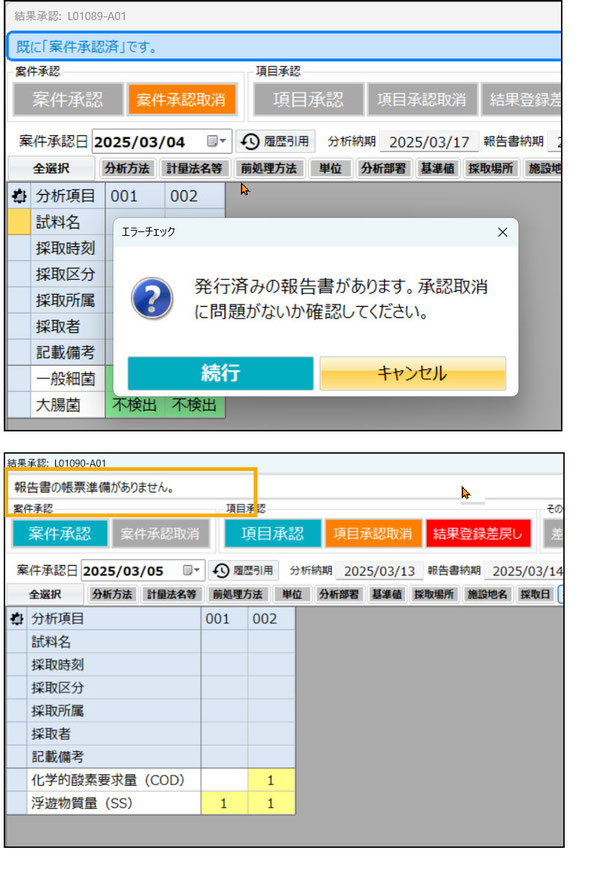
Task: Select 施設地名 column button in lower window
Action: point(487,594)
